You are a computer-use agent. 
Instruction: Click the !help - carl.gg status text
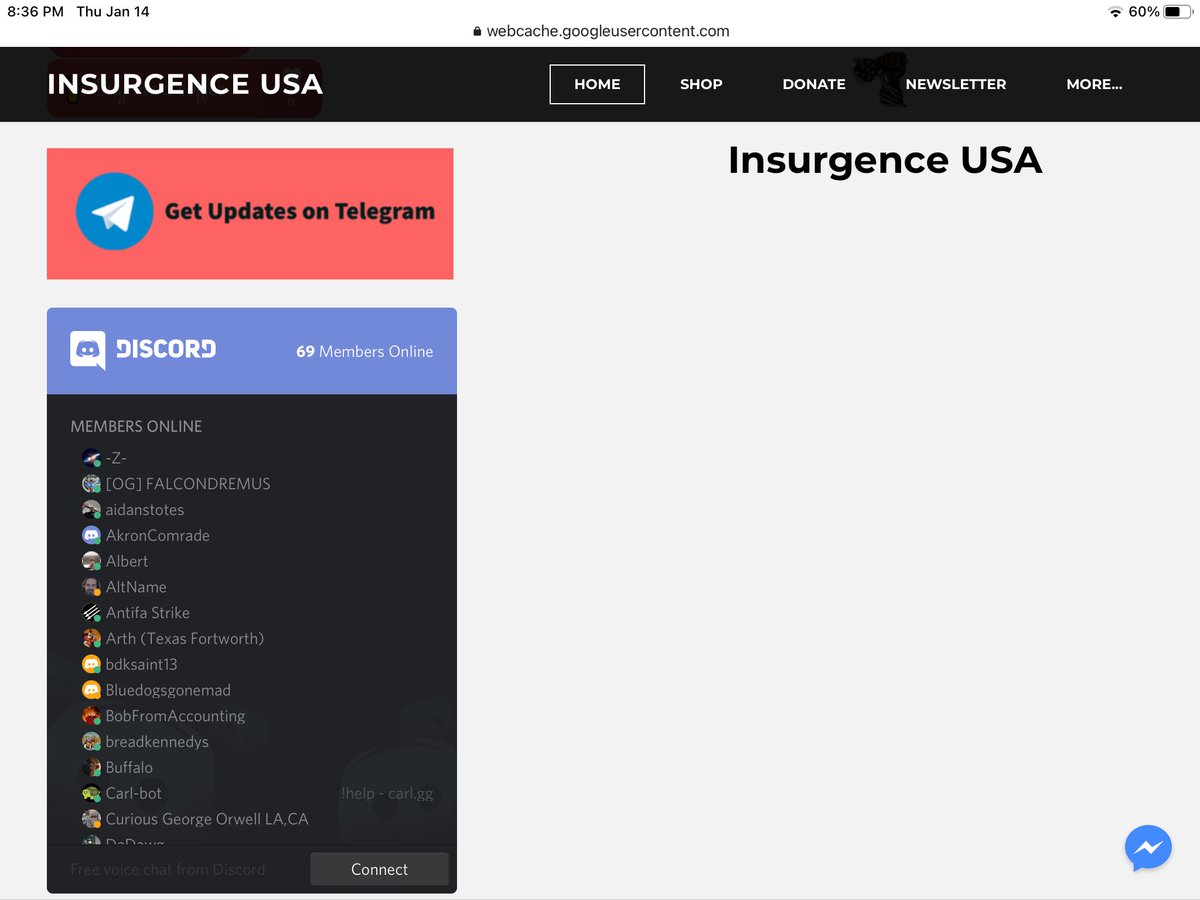point(386,794)
